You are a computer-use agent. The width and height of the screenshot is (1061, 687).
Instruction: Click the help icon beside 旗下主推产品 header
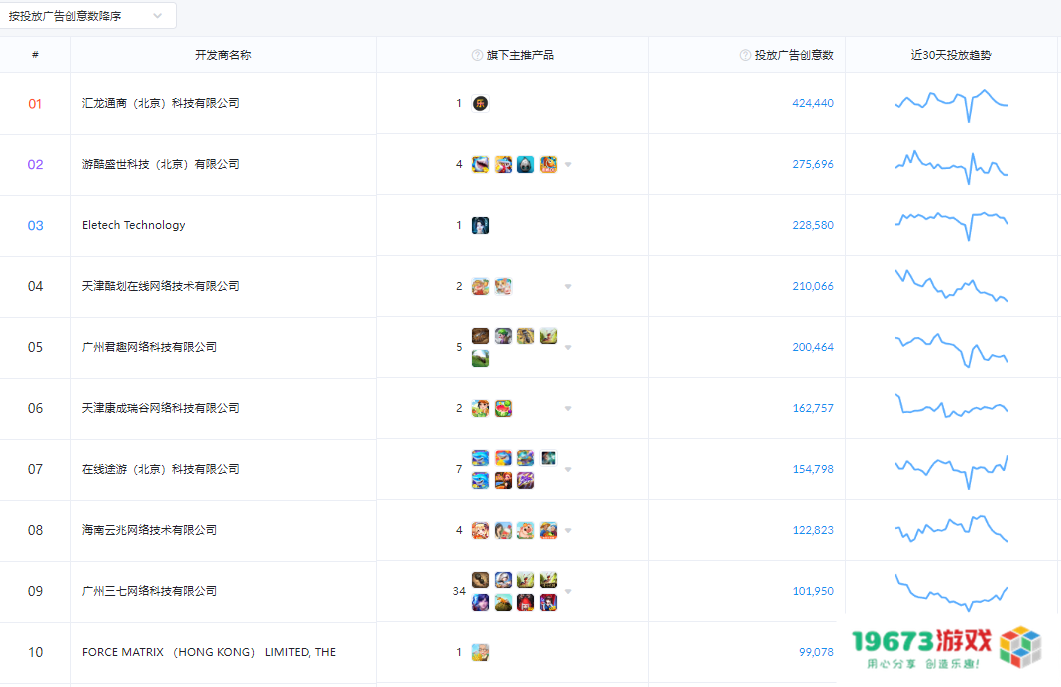click(477, 55)
